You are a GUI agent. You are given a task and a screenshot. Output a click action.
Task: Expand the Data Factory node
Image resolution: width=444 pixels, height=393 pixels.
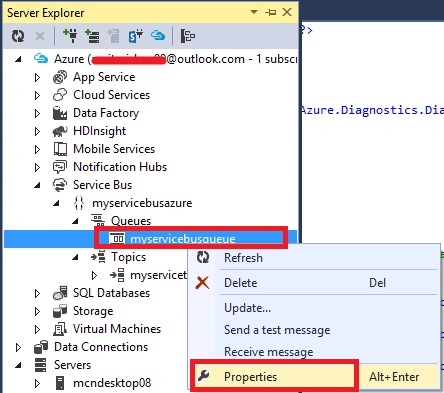click(37, 113)
